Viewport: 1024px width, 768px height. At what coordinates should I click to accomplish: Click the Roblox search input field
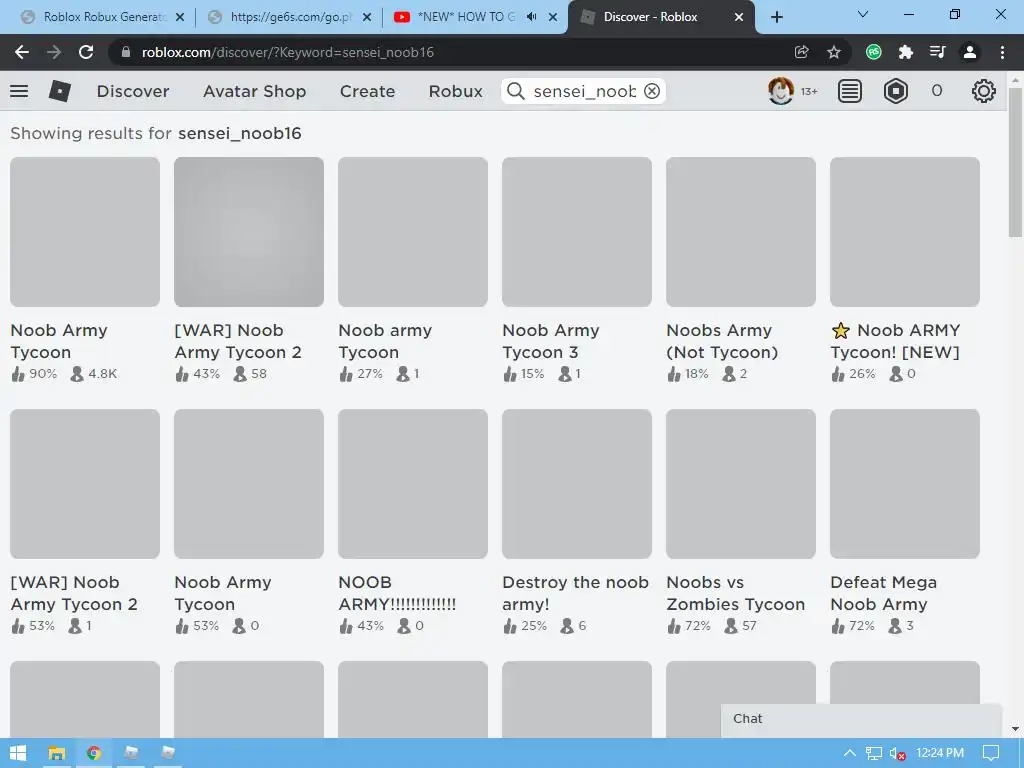coord(584,91)
